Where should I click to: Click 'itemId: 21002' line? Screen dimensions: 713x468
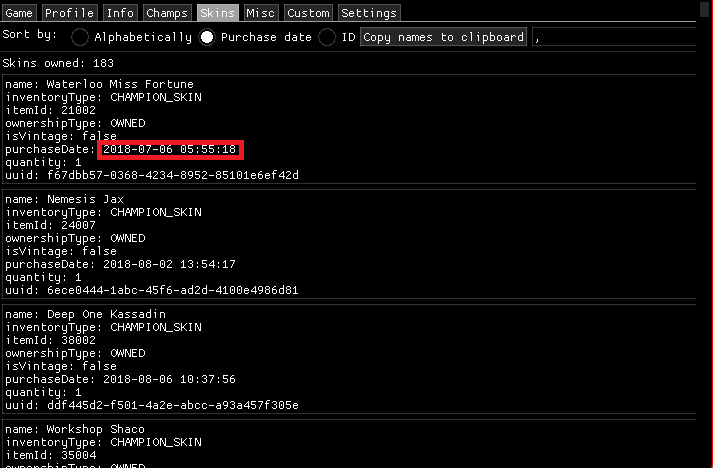[x=50, y=110]
